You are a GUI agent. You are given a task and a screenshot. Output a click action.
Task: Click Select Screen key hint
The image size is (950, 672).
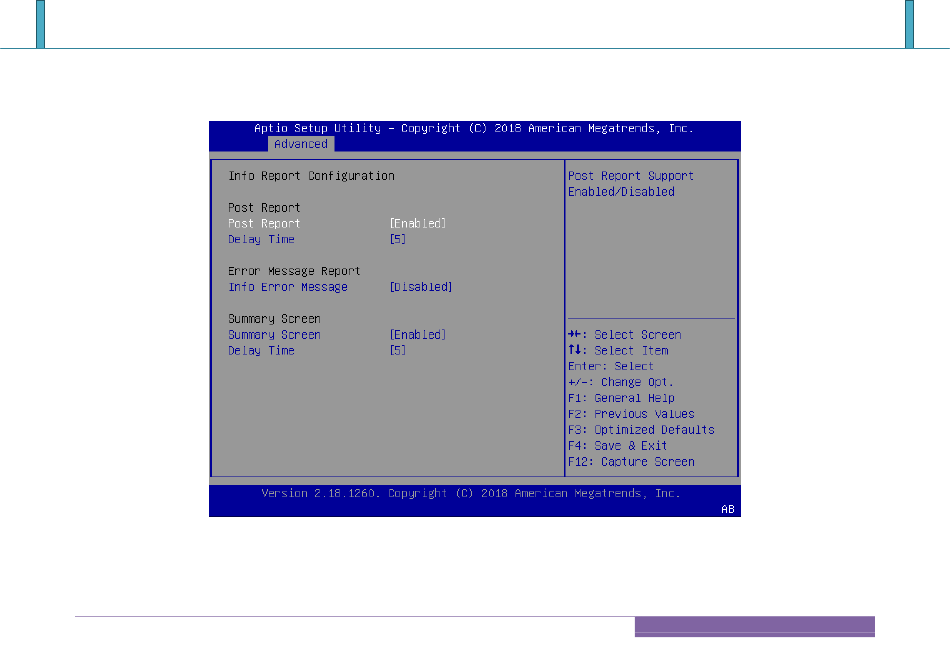tap(625, 335)
